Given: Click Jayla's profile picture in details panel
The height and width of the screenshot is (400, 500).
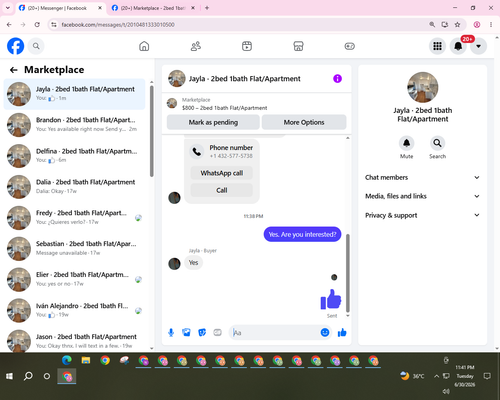Looking at the screenshot, I should pos(423,87).
